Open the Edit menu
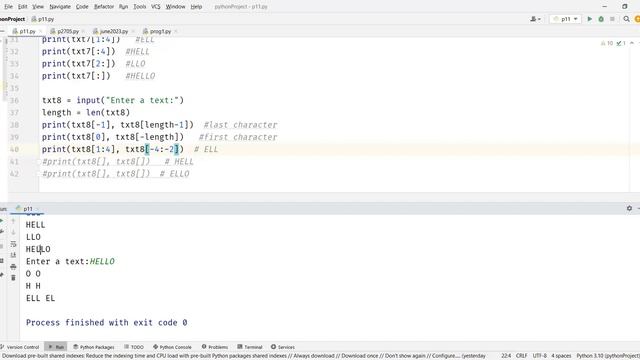This screenshot has width=640, height=360. (x=23, y=7)
